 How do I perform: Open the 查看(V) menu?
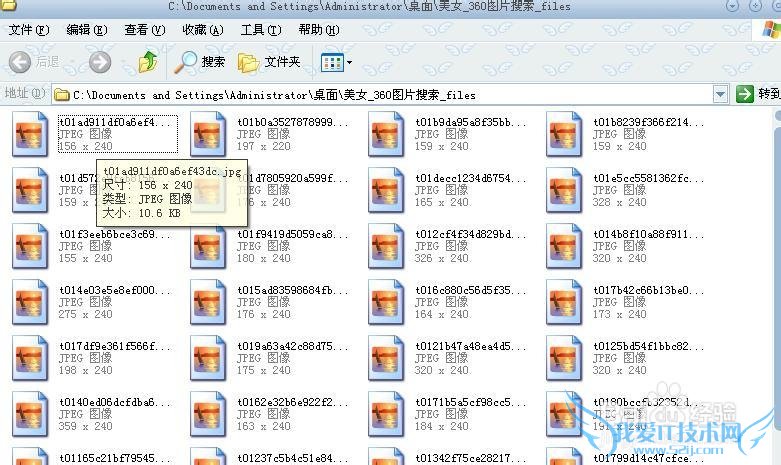[x=144, y=30]
